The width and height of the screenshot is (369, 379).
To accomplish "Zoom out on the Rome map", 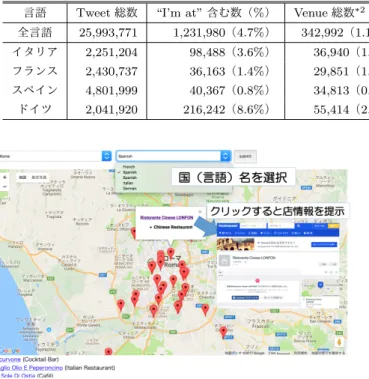I will (4, 186).
